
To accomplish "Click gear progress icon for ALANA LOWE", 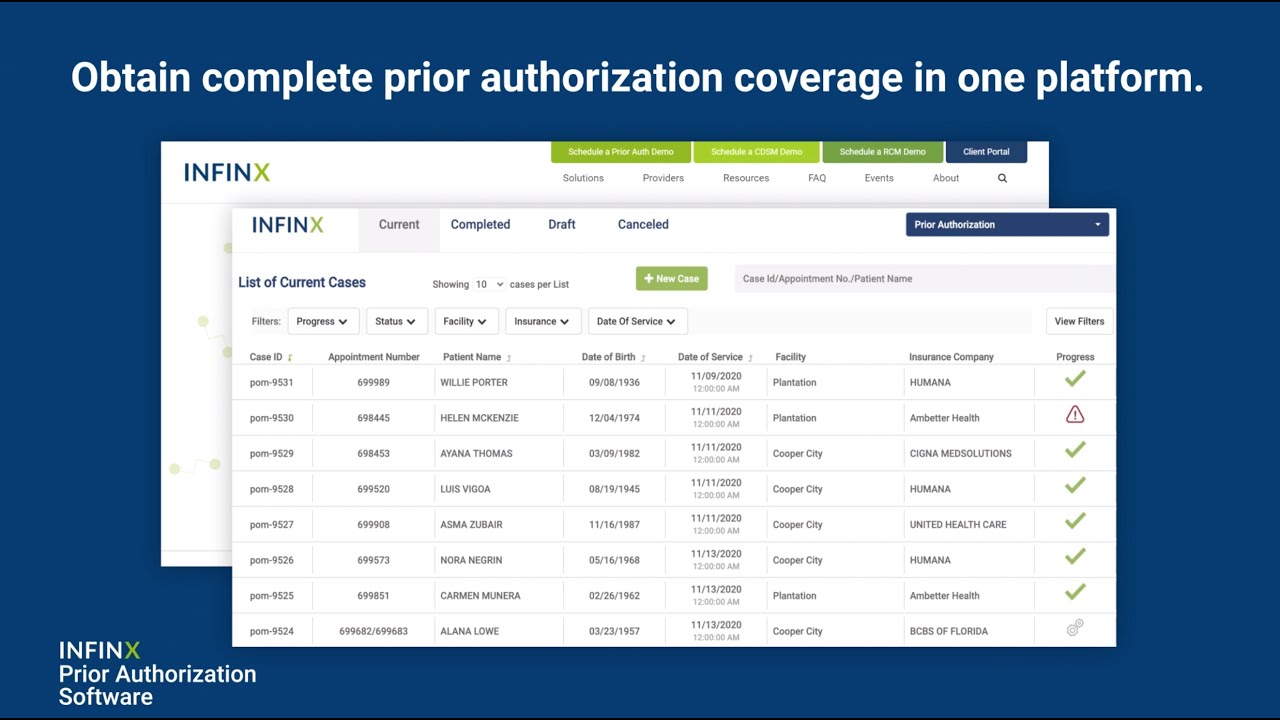I will [x=1075, y=628].
